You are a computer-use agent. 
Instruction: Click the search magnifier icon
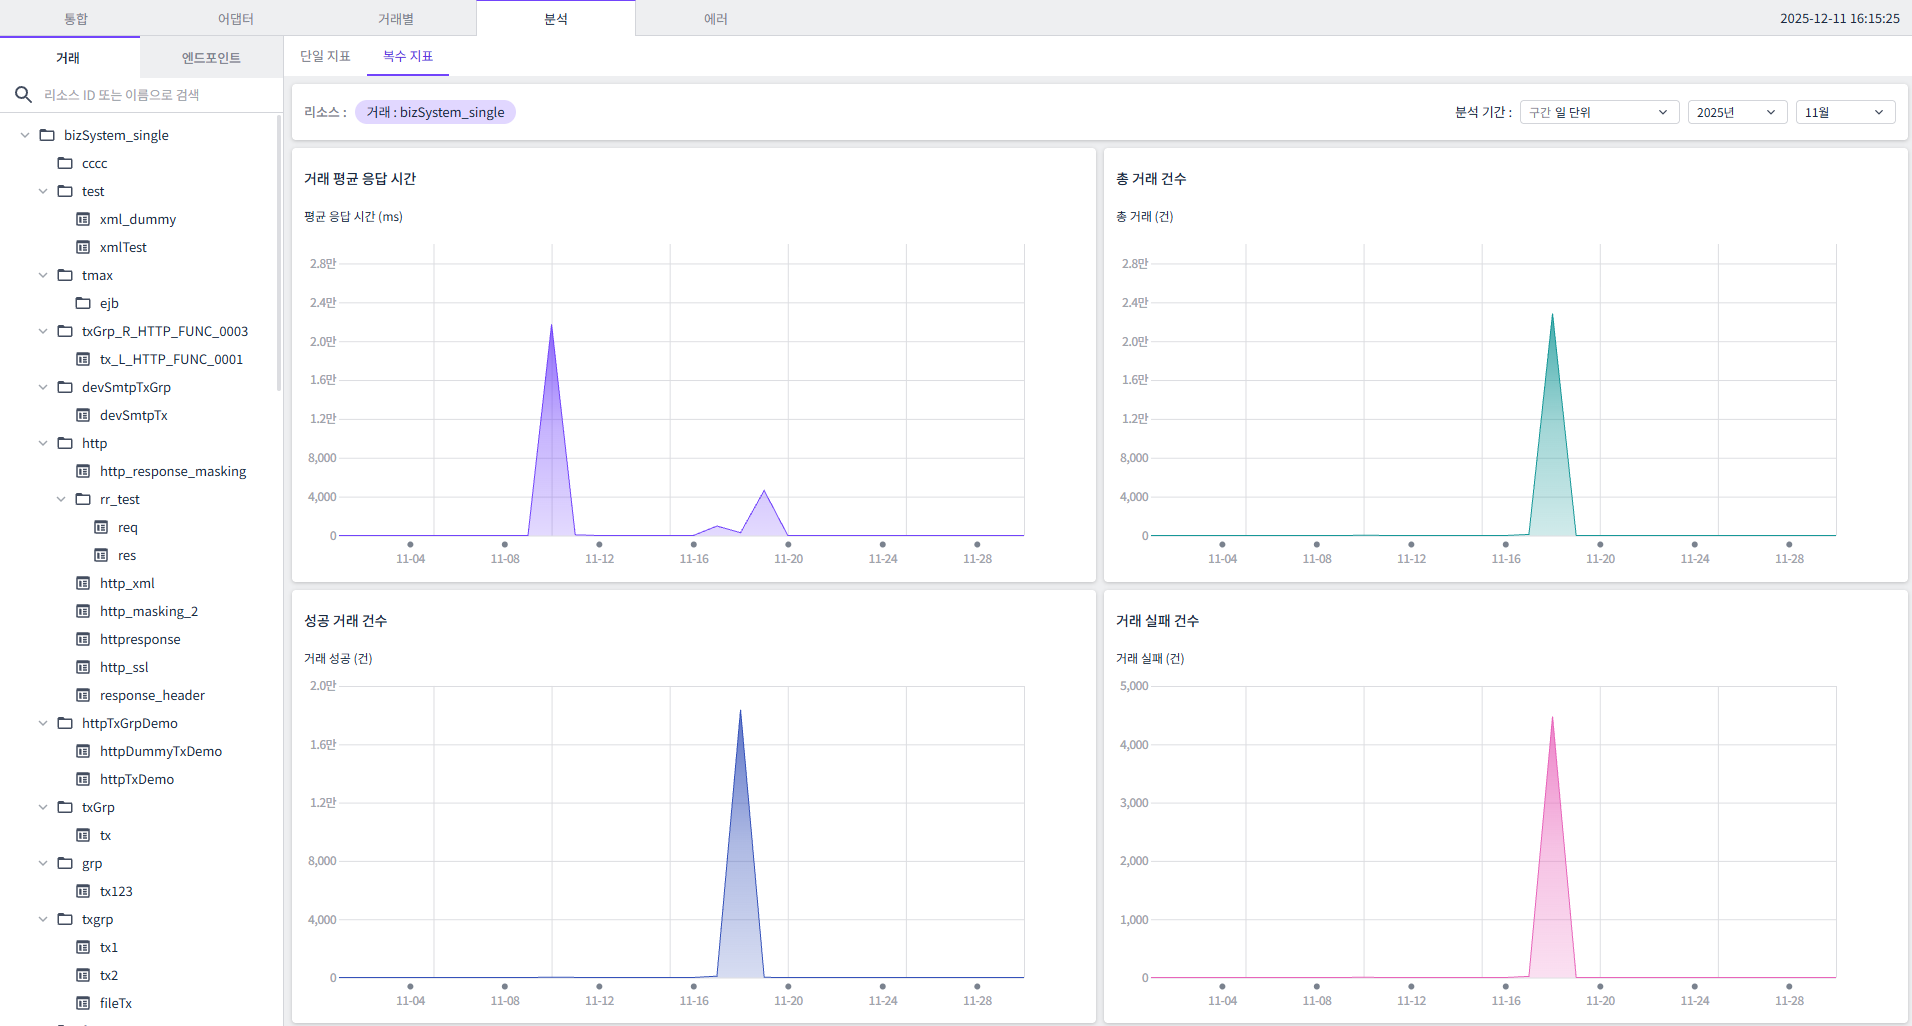(23, 94)
